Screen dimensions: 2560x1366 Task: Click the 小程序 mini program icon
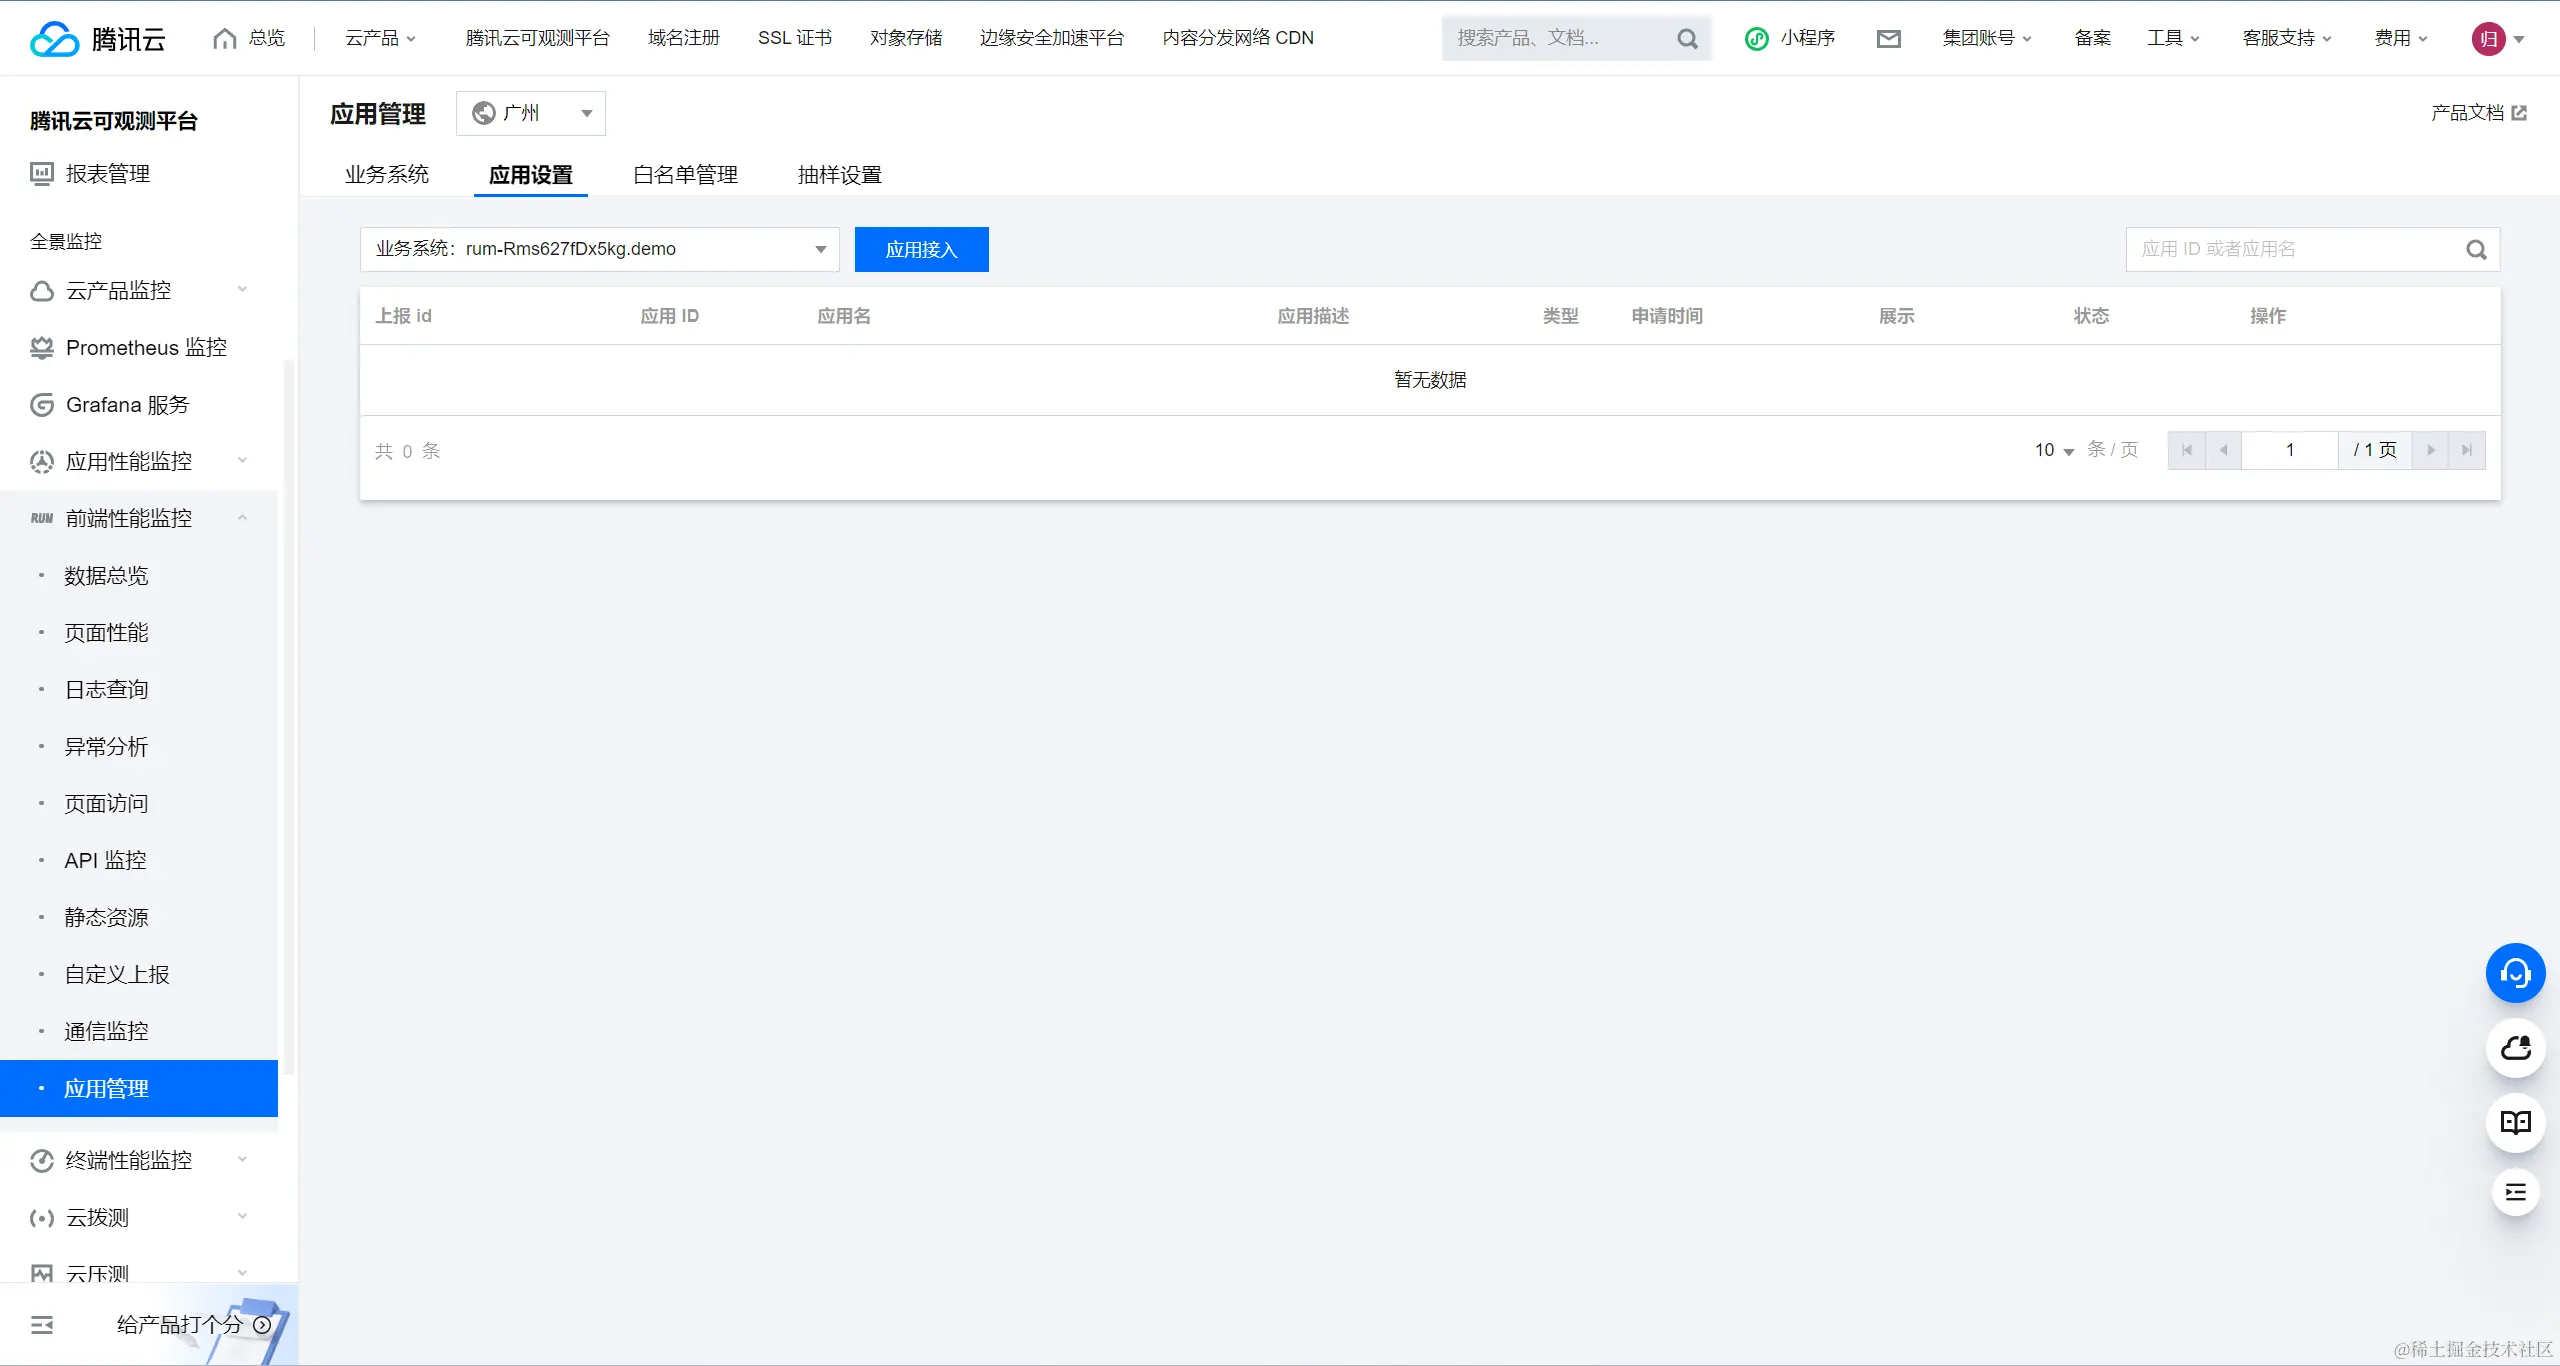tap(1790, 38)
